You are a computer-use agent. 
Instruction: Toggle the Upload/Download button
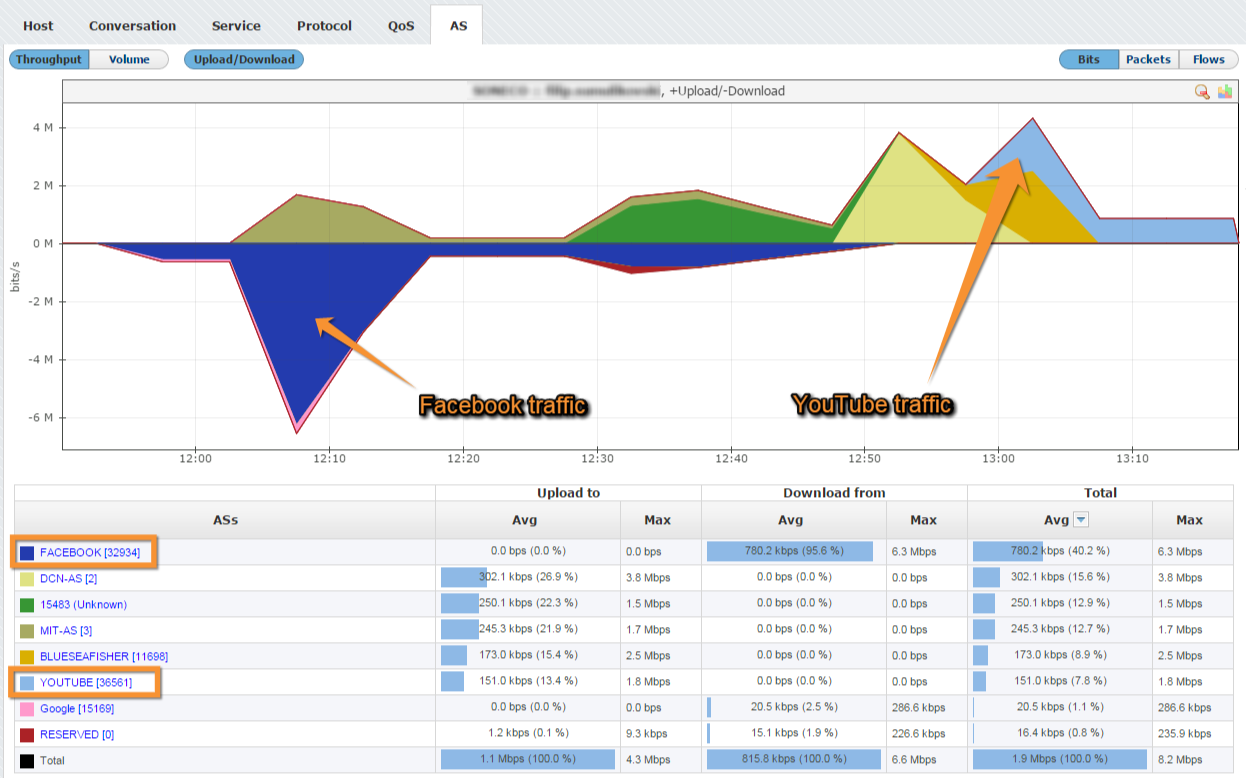244,60
